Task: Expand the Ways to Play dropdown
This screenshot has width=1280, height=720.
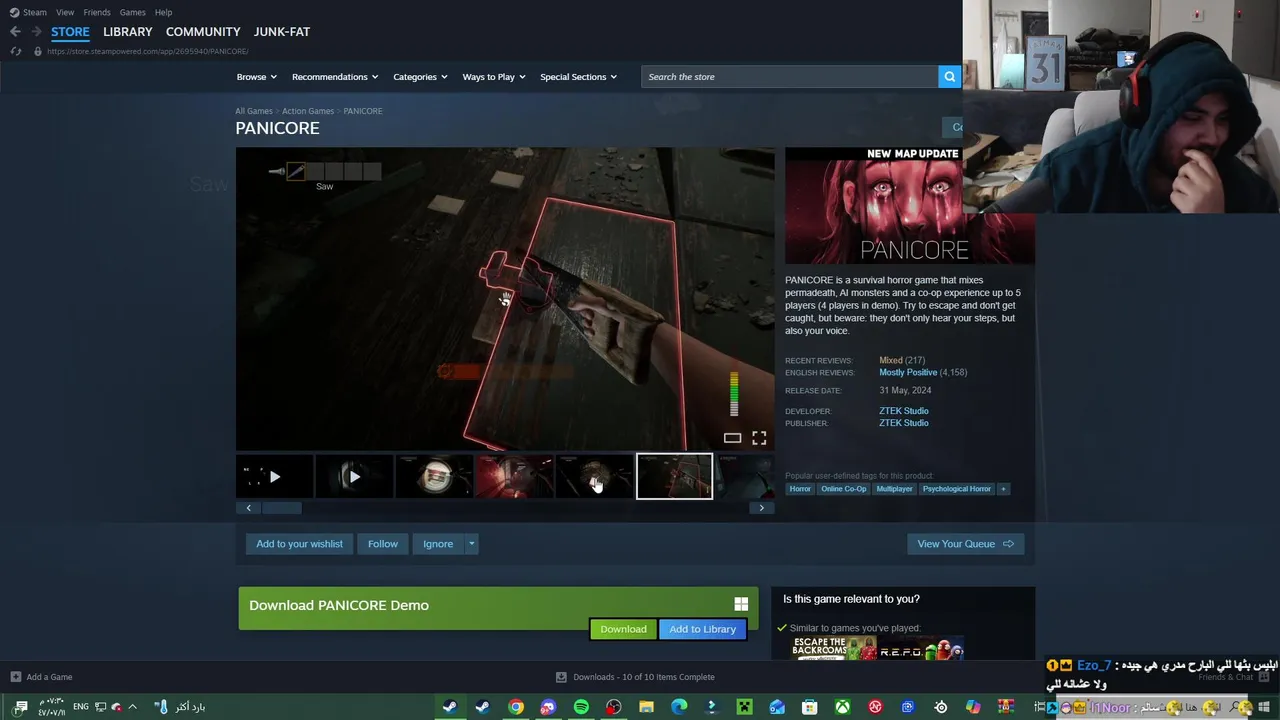Action: (x=494, y=77)
